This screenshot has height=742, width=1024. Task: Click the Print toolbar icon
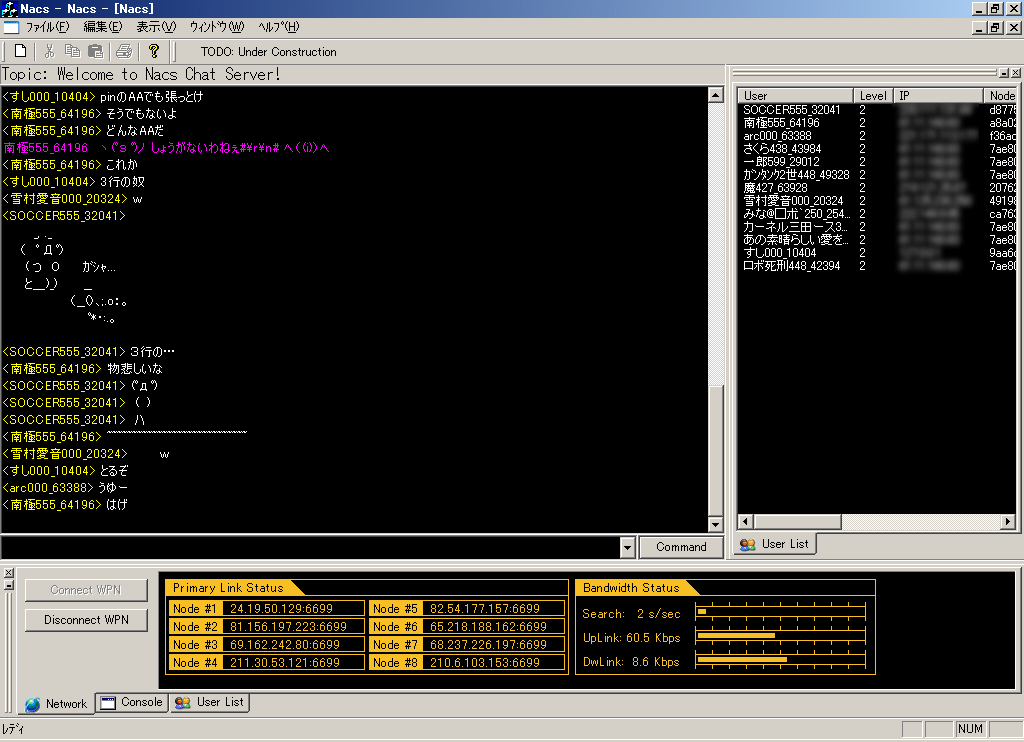tap(124, 51)
